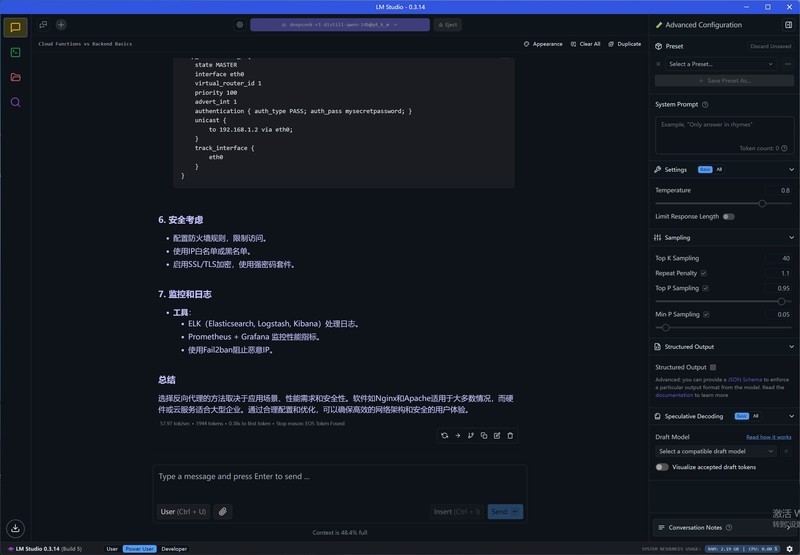Regenerate the assistant response
The height and width of the screenshot is (555, 800).
tap(444, 436)
